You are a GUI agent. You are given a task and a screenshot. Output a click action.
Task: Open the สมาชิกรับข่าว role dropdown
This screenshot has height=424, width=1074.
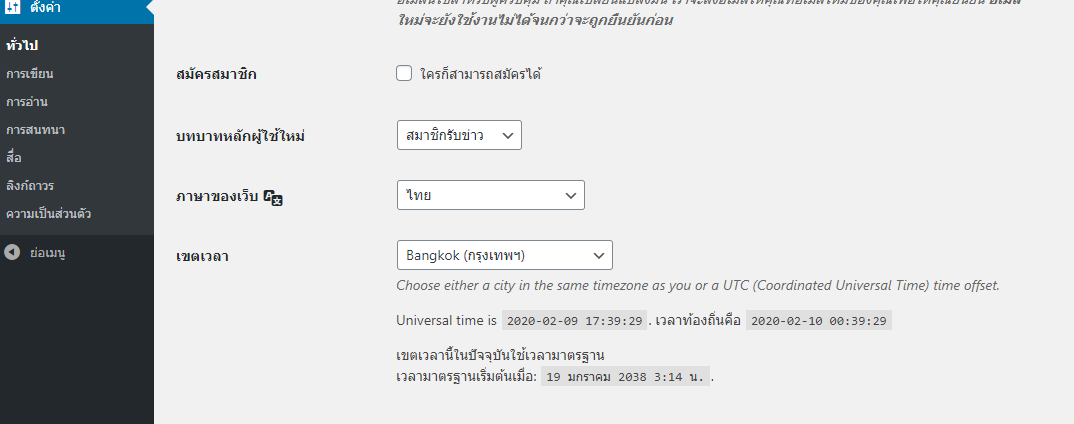point(459,136)
